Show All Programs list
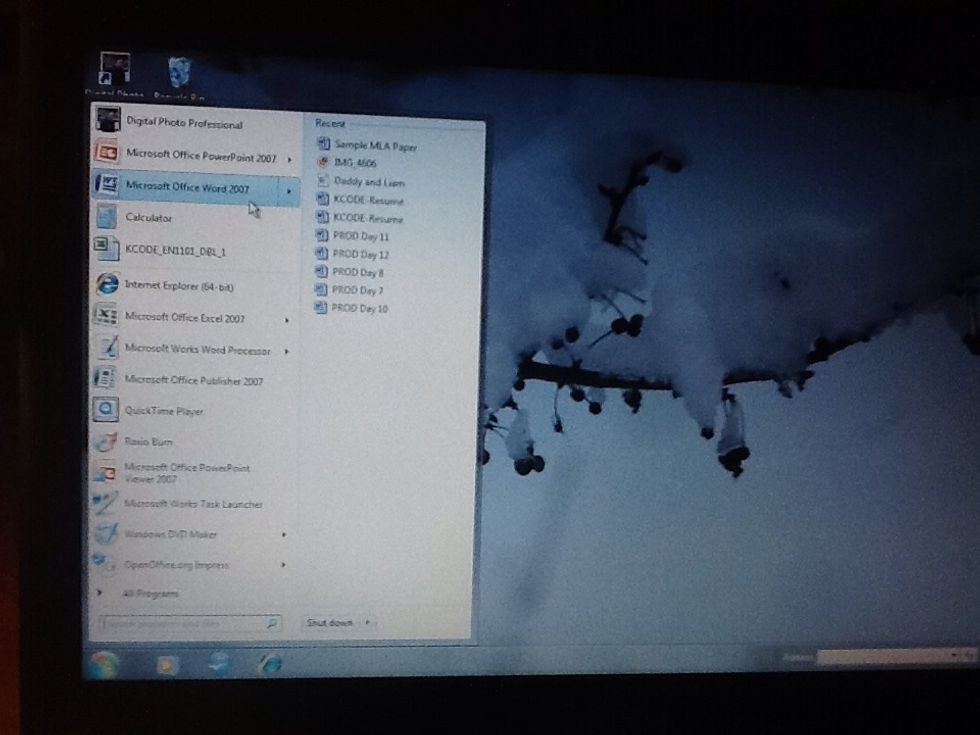The height and width of the screenshot is (735, 980). [149, 594]
